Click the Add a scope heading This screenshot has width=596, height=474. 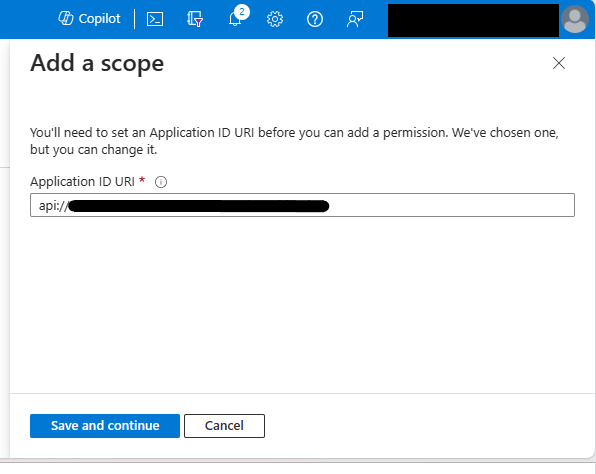point(97,63)
